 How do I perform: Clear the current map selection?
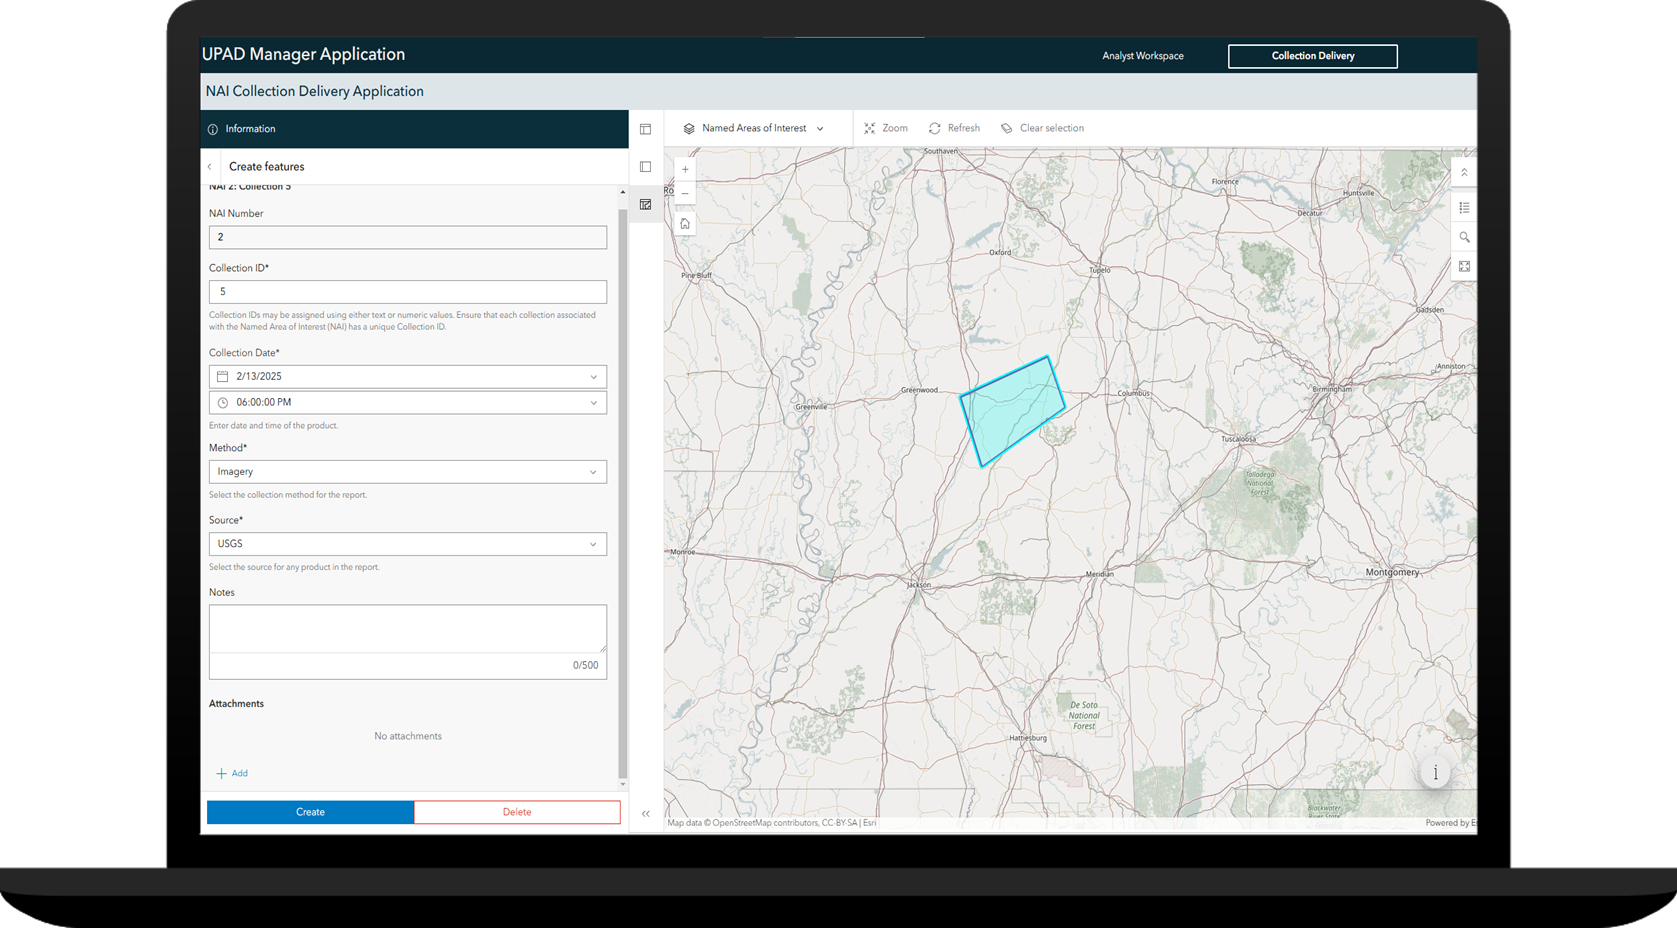pos(1042,127)
